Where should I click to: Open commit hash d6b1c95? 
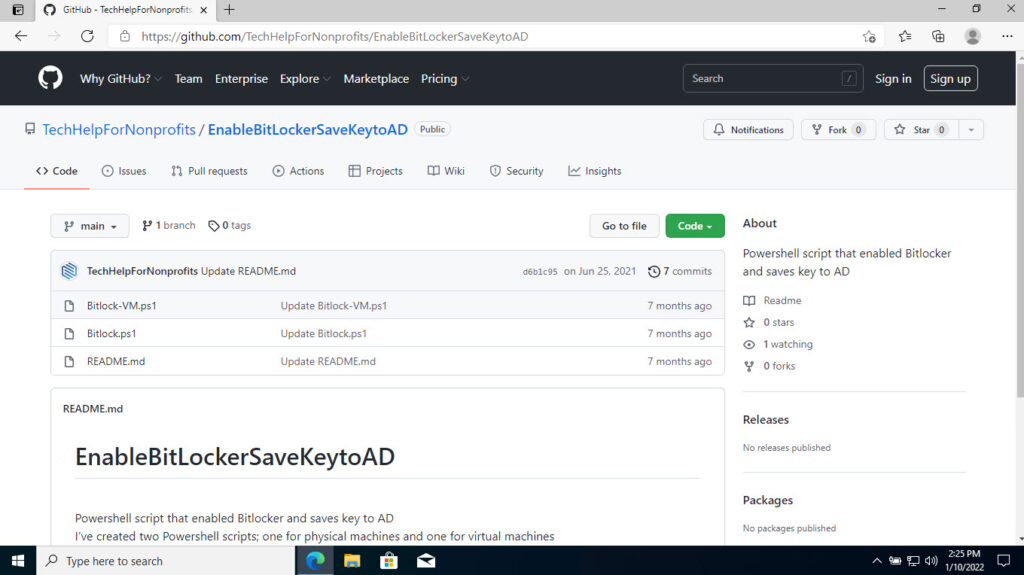tap(540, 272)
